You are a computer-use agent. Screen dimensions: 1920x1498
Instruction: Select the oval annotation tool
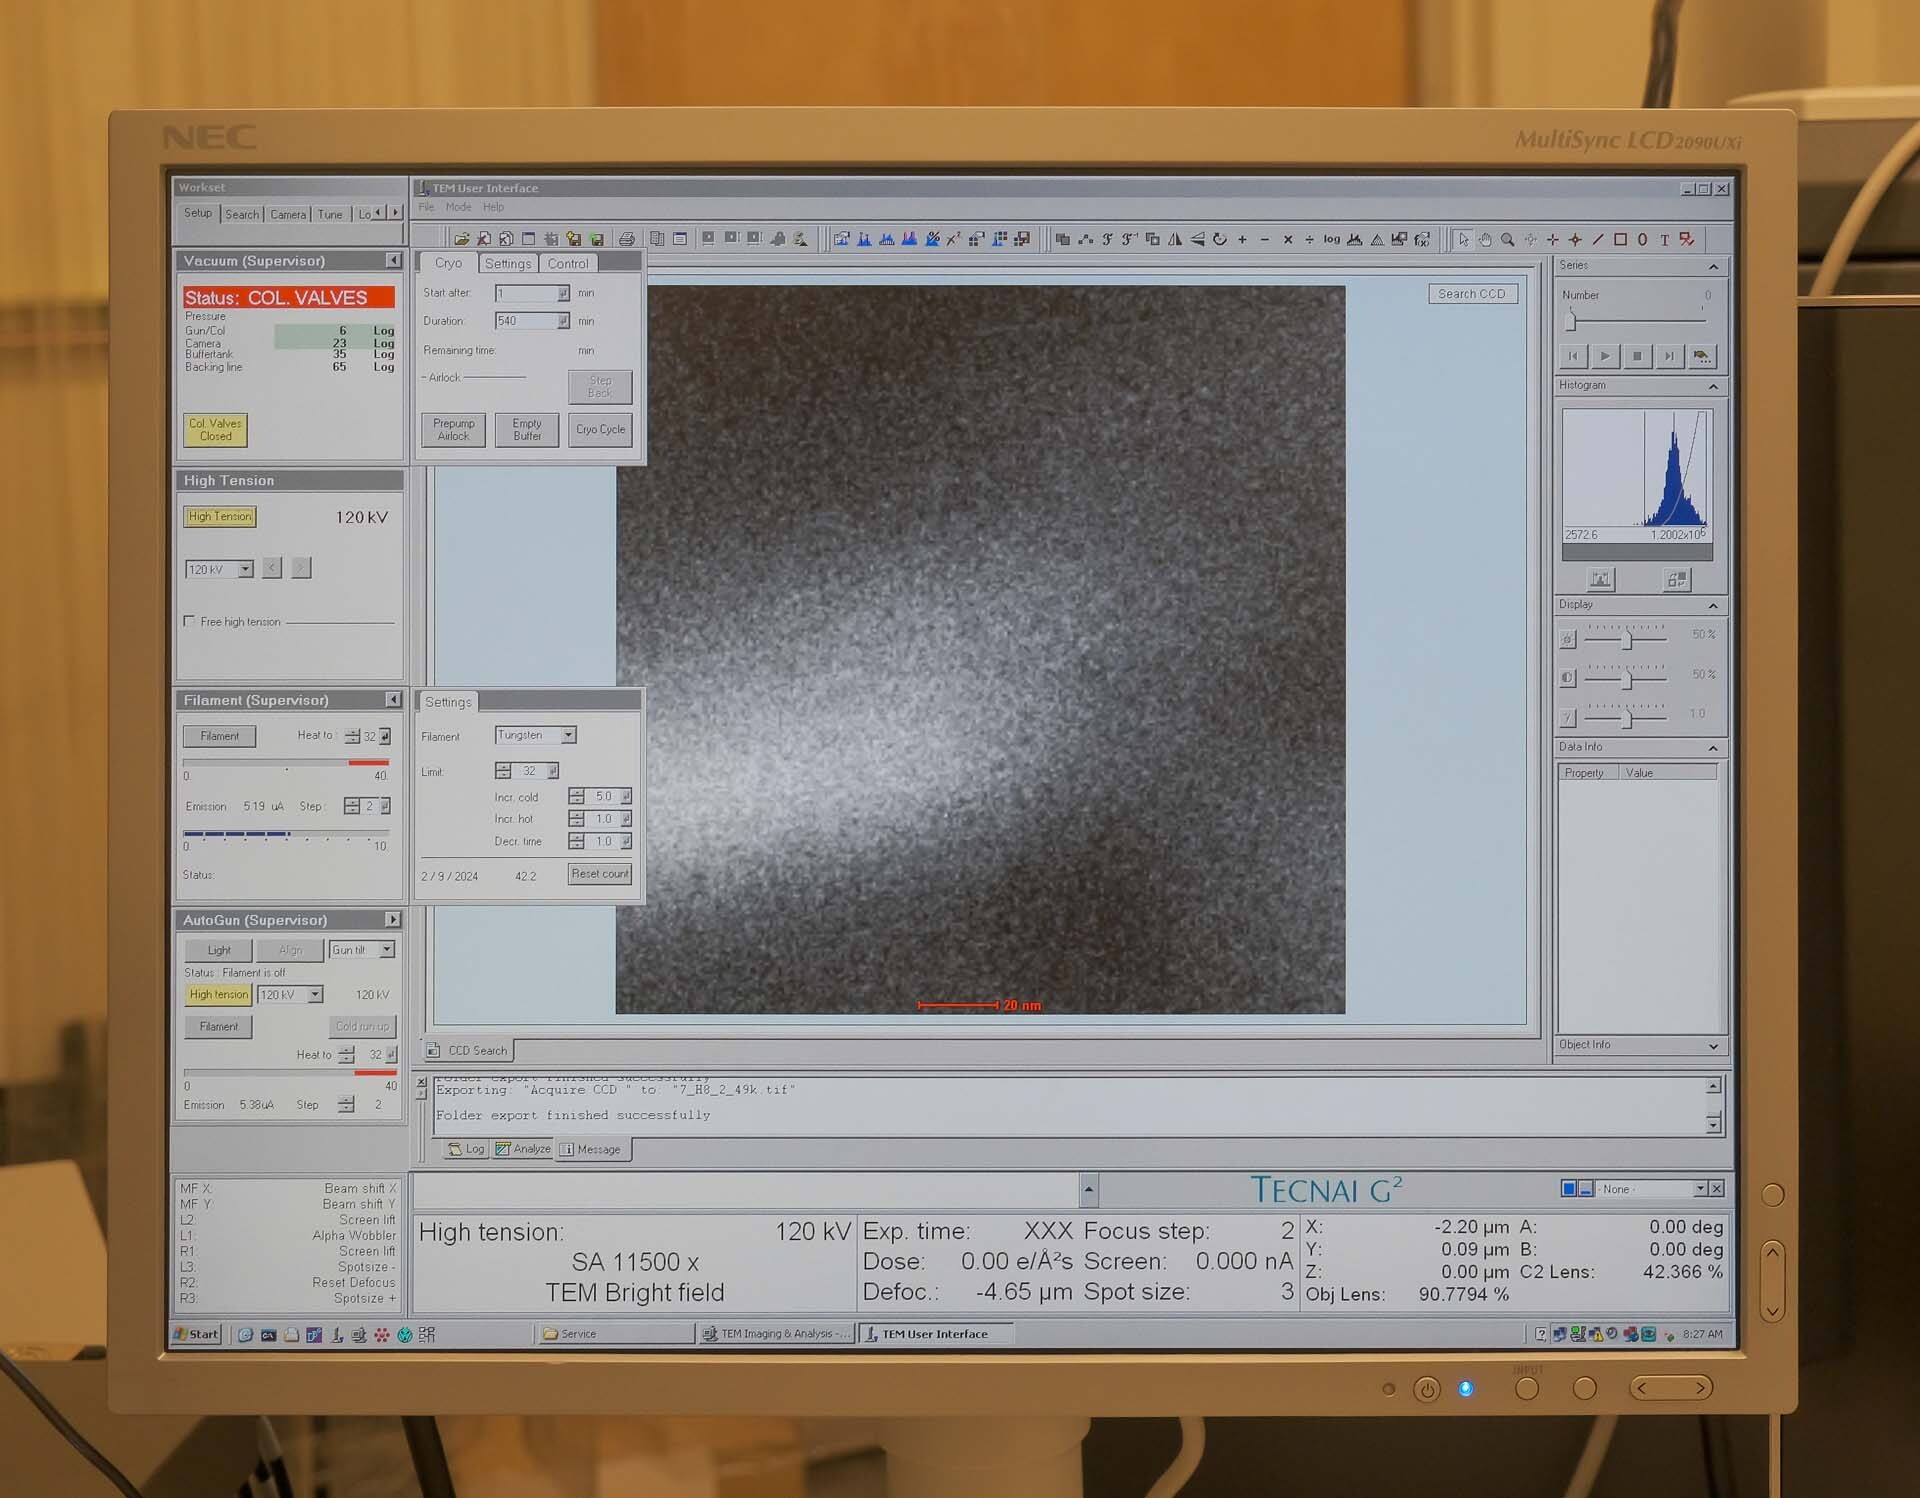(x=1642, y=240)
